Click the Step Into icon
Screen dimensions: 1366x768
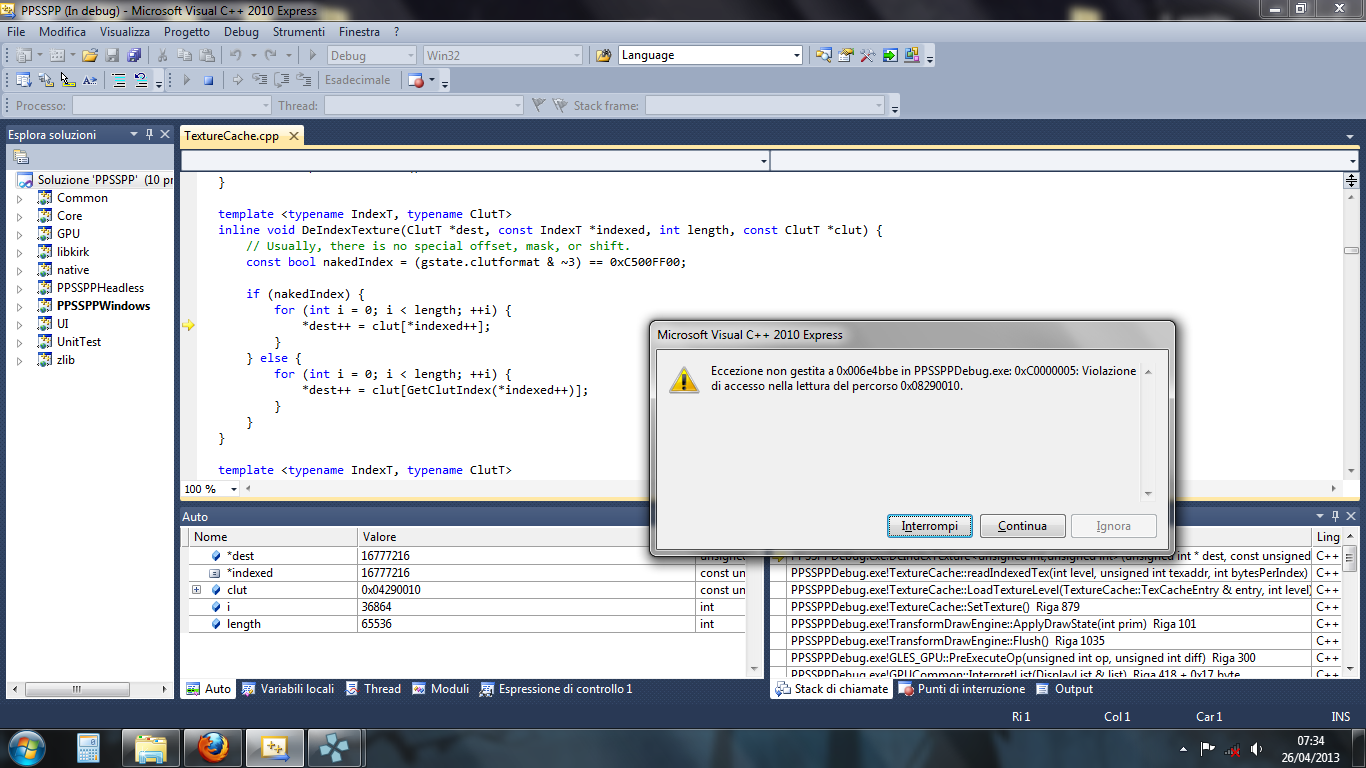tap(261, 80)
